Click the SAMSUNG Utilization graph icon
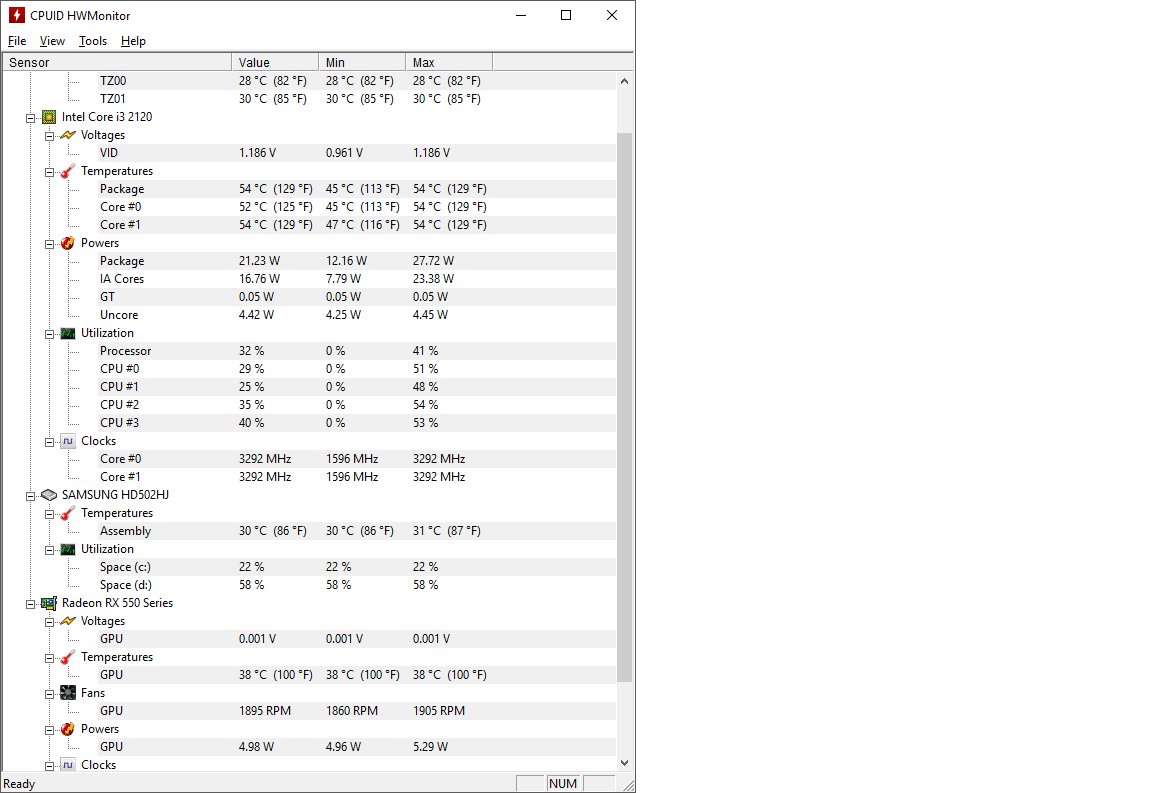Viewport: 1152px width, 793px height. (68, 549)
